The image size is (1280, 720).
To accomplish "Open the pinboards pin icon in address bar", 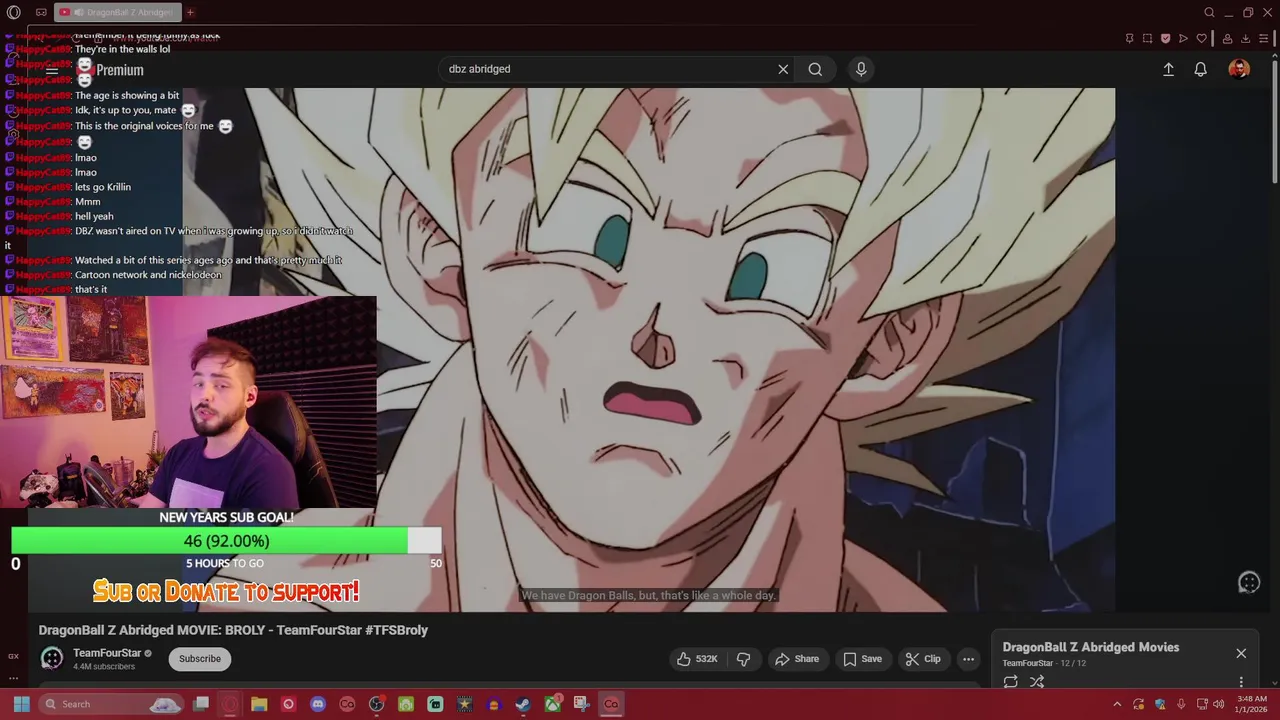I will tap(1129, 39).
